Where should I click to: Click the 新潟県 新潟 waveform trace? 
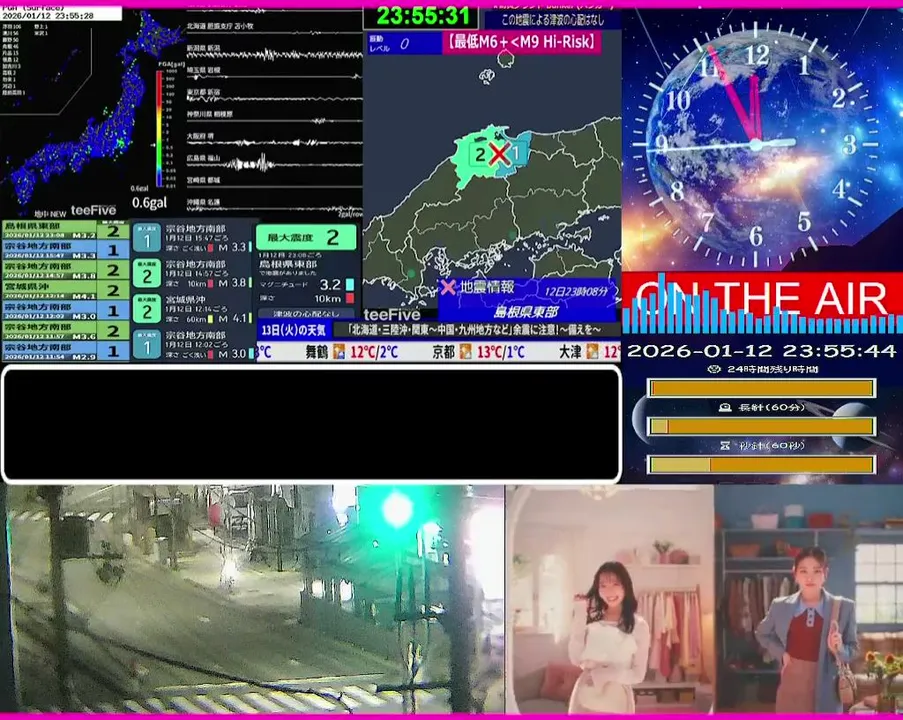(x=275, y=55)
